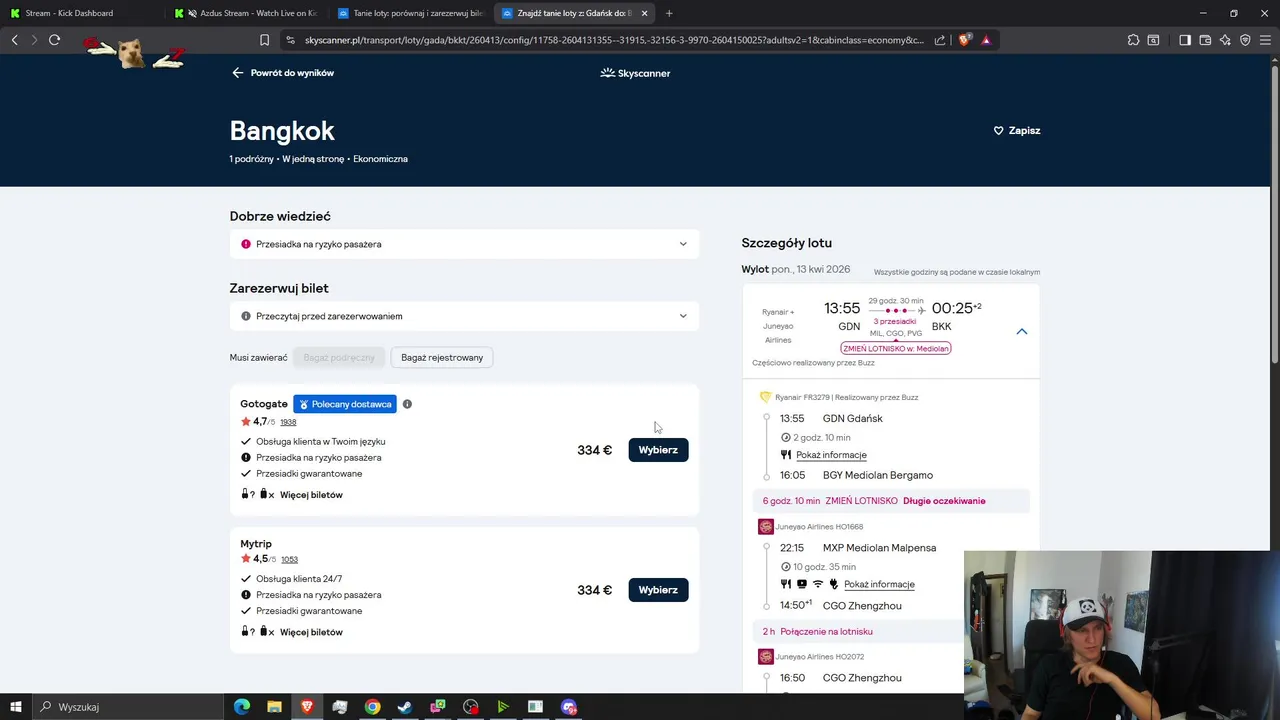Expand Więcej biletów under Mytrip
Screen dimensions: 1280x720
click(311, 632)
